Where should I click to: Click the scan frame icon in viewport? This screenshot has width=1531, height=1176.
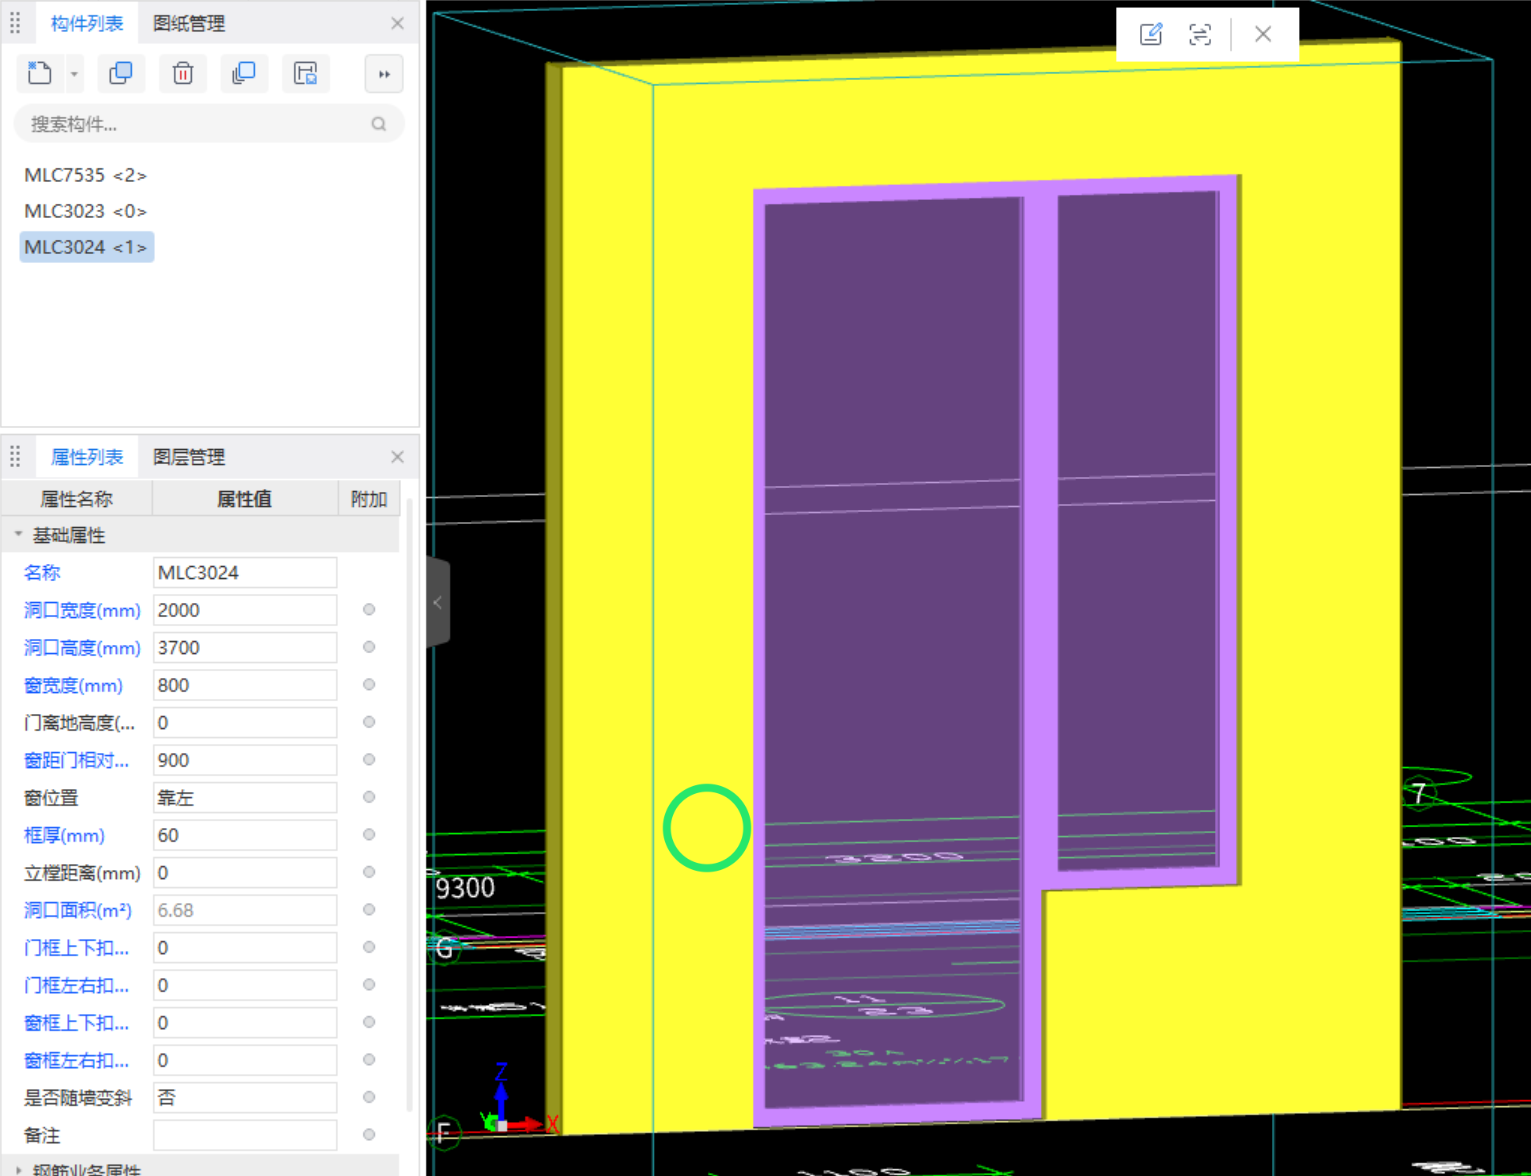click(1200, 34)
